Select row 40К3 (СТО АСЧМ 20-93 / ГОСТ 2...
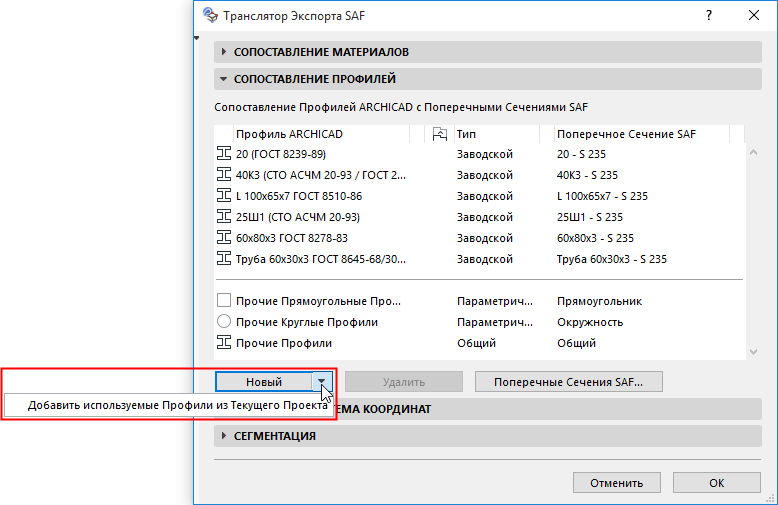This screenshot has height=505, width=778. [480, 175]
